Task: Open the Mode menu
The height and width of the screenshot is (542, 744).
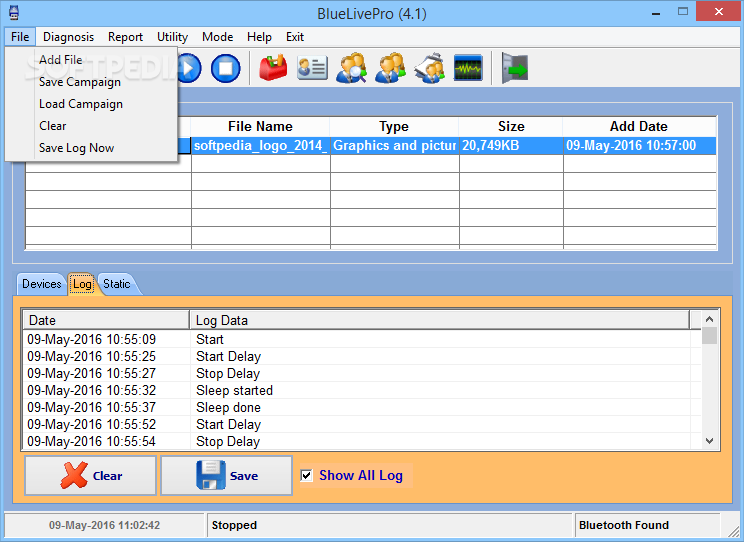Action: click(x=217, y=37)
